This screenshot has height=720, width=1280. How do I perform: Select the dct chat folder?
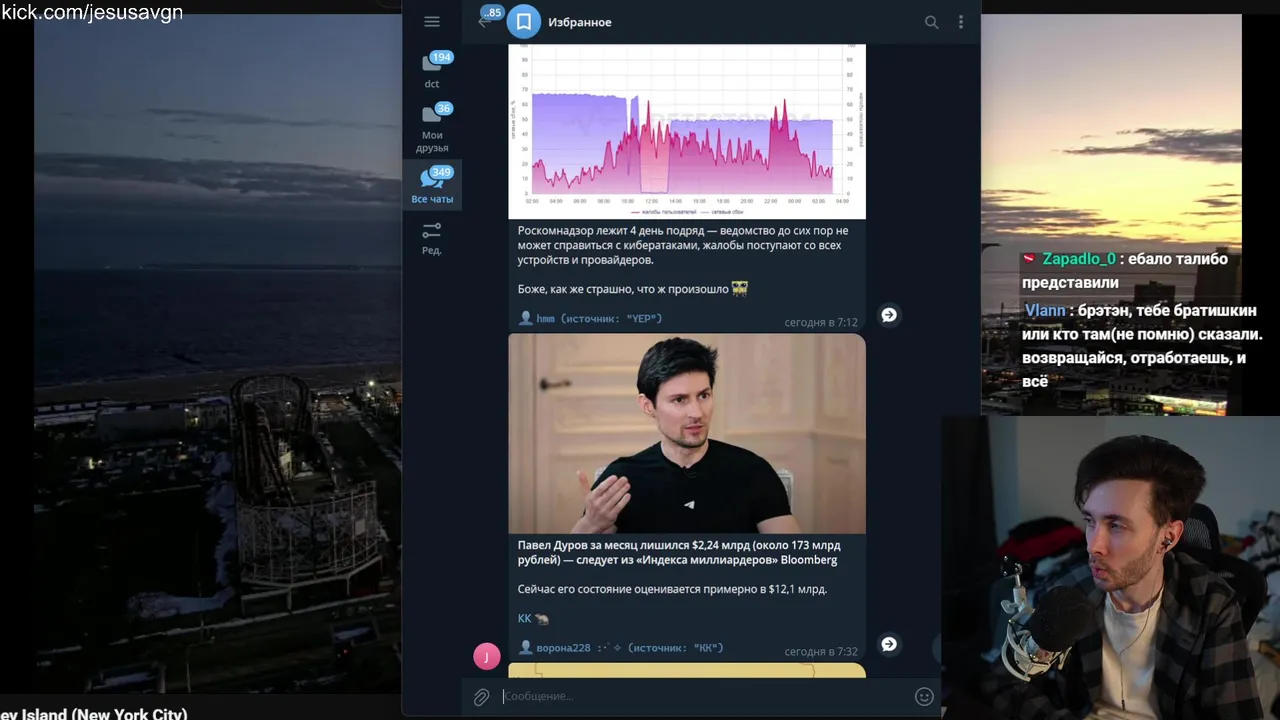click(432, 70)
